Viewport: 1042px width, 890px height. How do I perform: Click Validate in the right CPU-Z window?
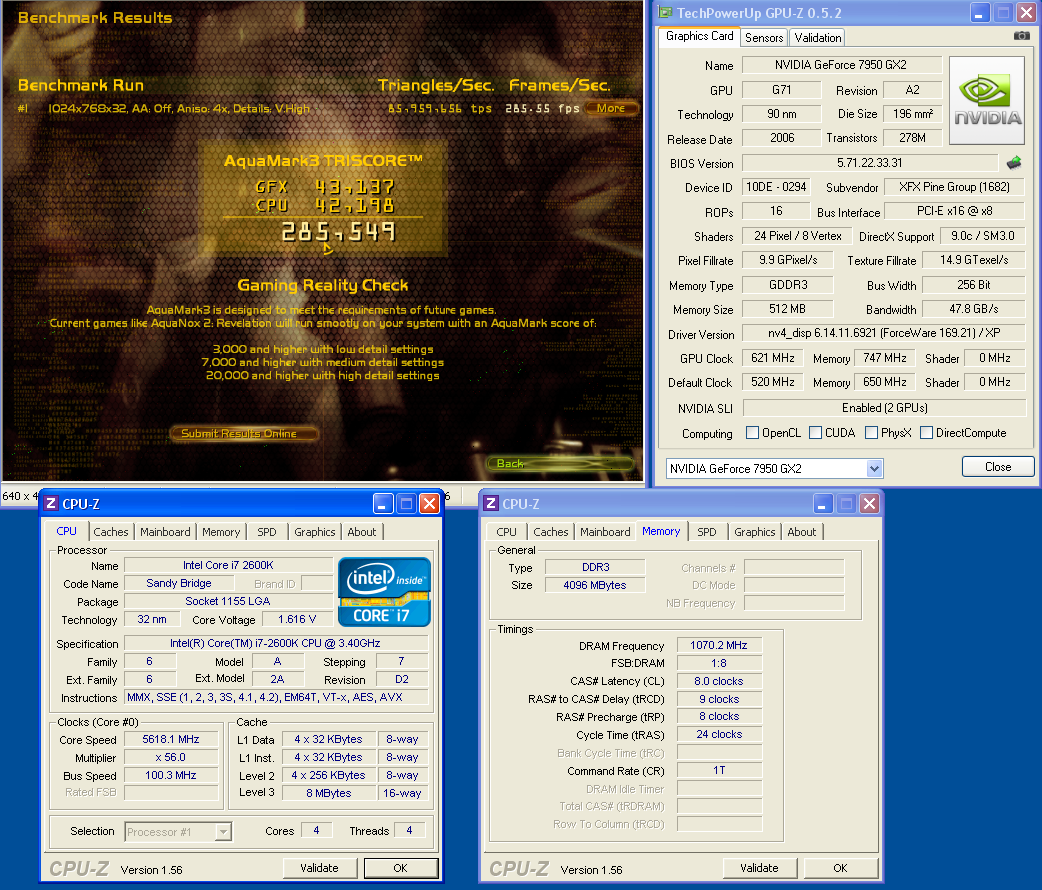(759, 868)
